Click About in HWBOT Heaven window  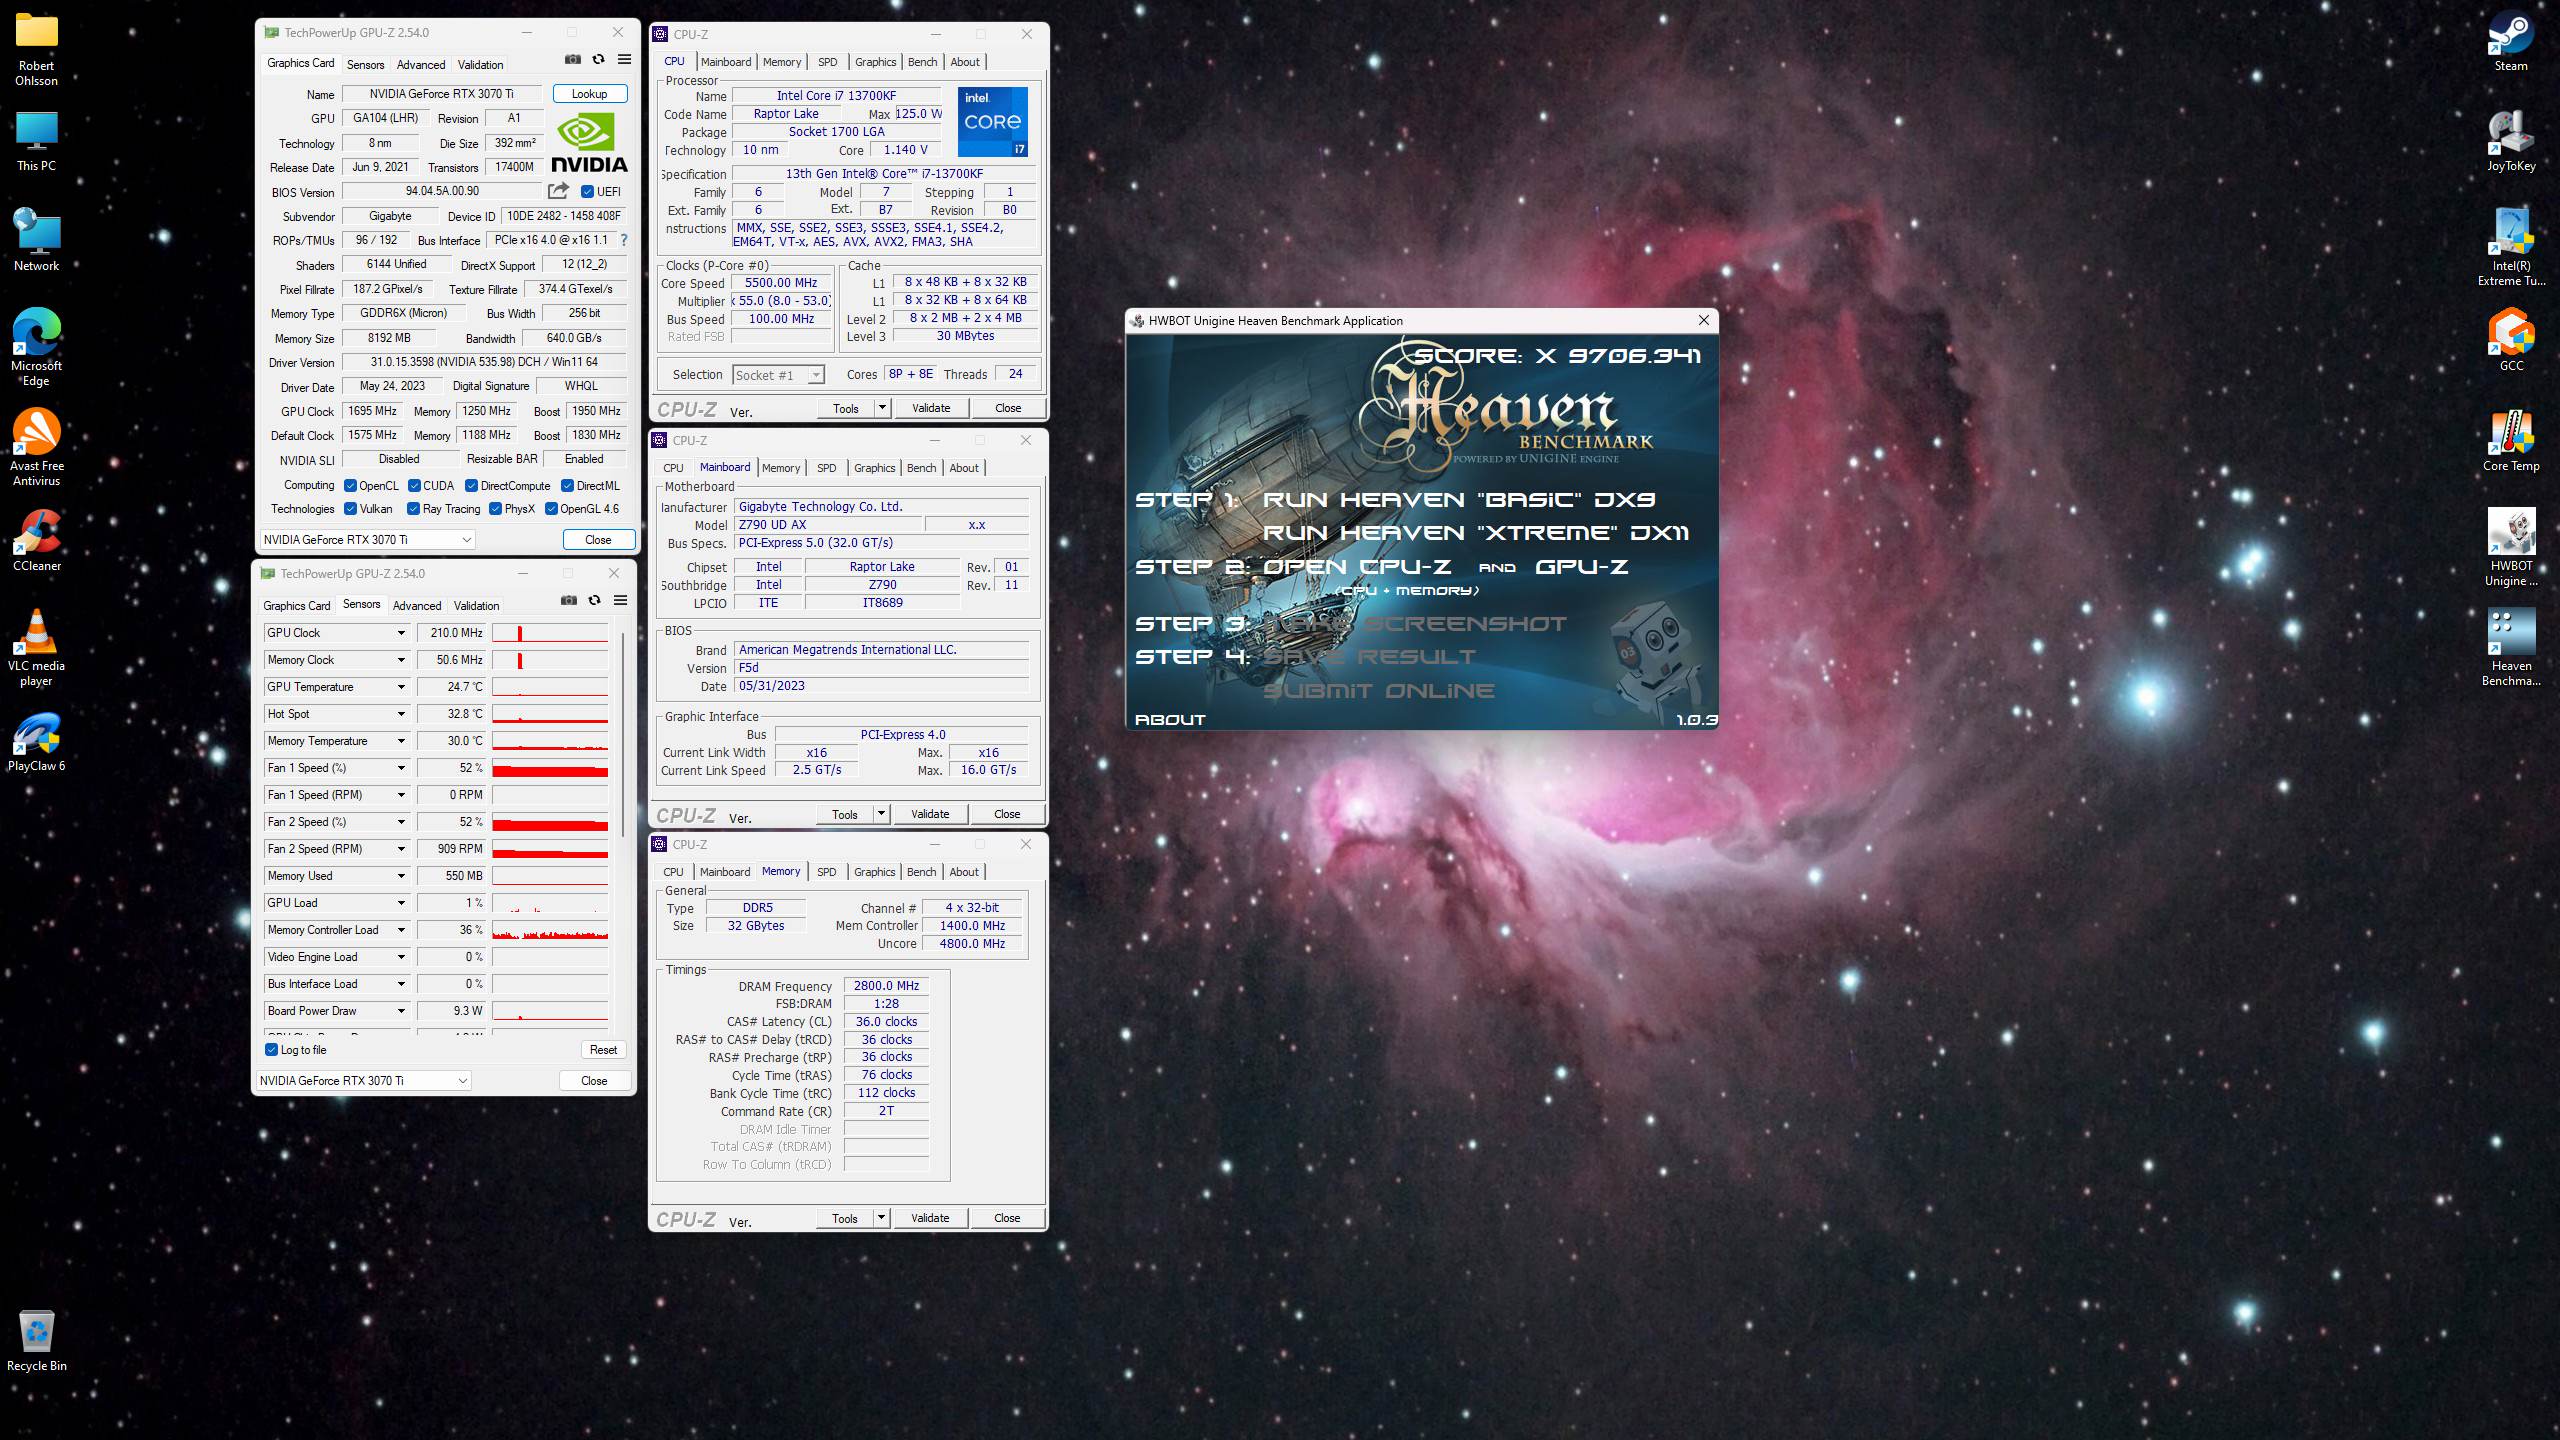1170,720
